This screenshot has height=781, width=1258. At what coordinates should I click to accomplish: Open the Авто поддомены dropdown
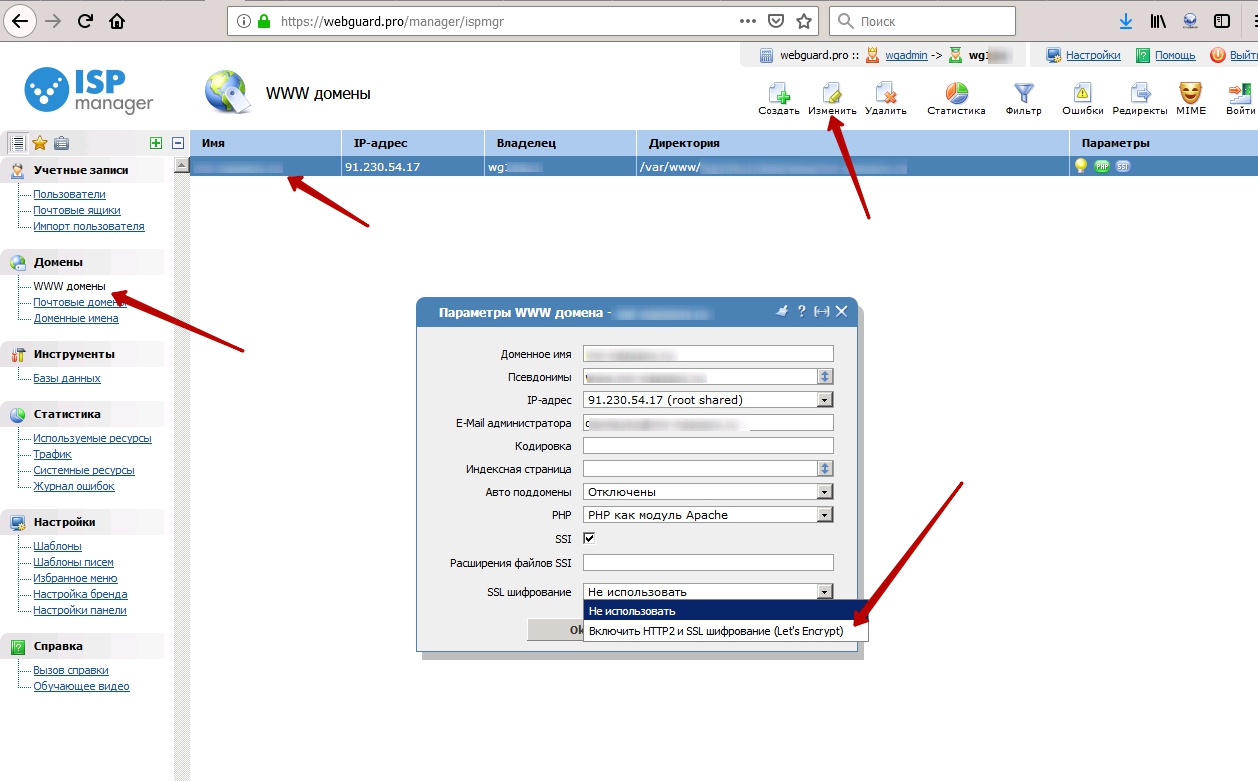click(825, 492)
